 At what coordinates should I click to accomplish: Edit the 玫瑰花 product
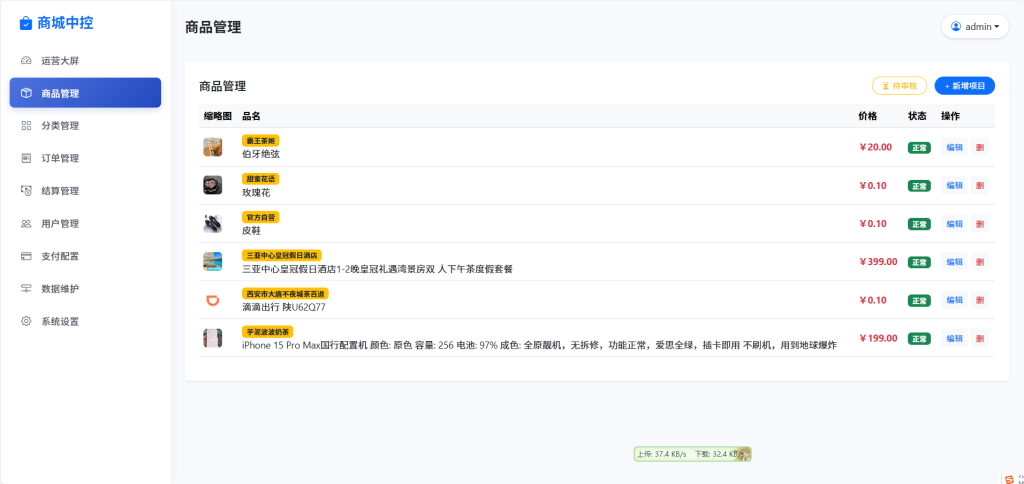[x=954, y=186]
